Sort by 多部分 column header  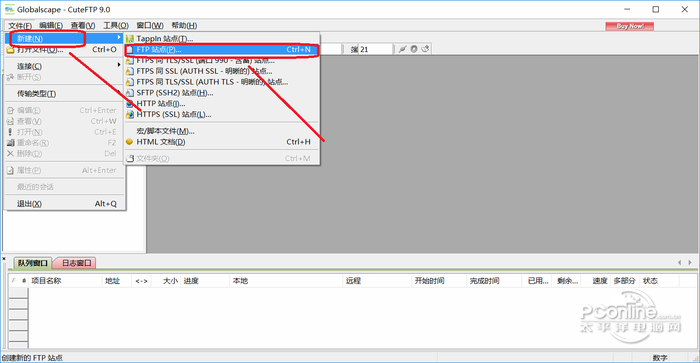625,281
